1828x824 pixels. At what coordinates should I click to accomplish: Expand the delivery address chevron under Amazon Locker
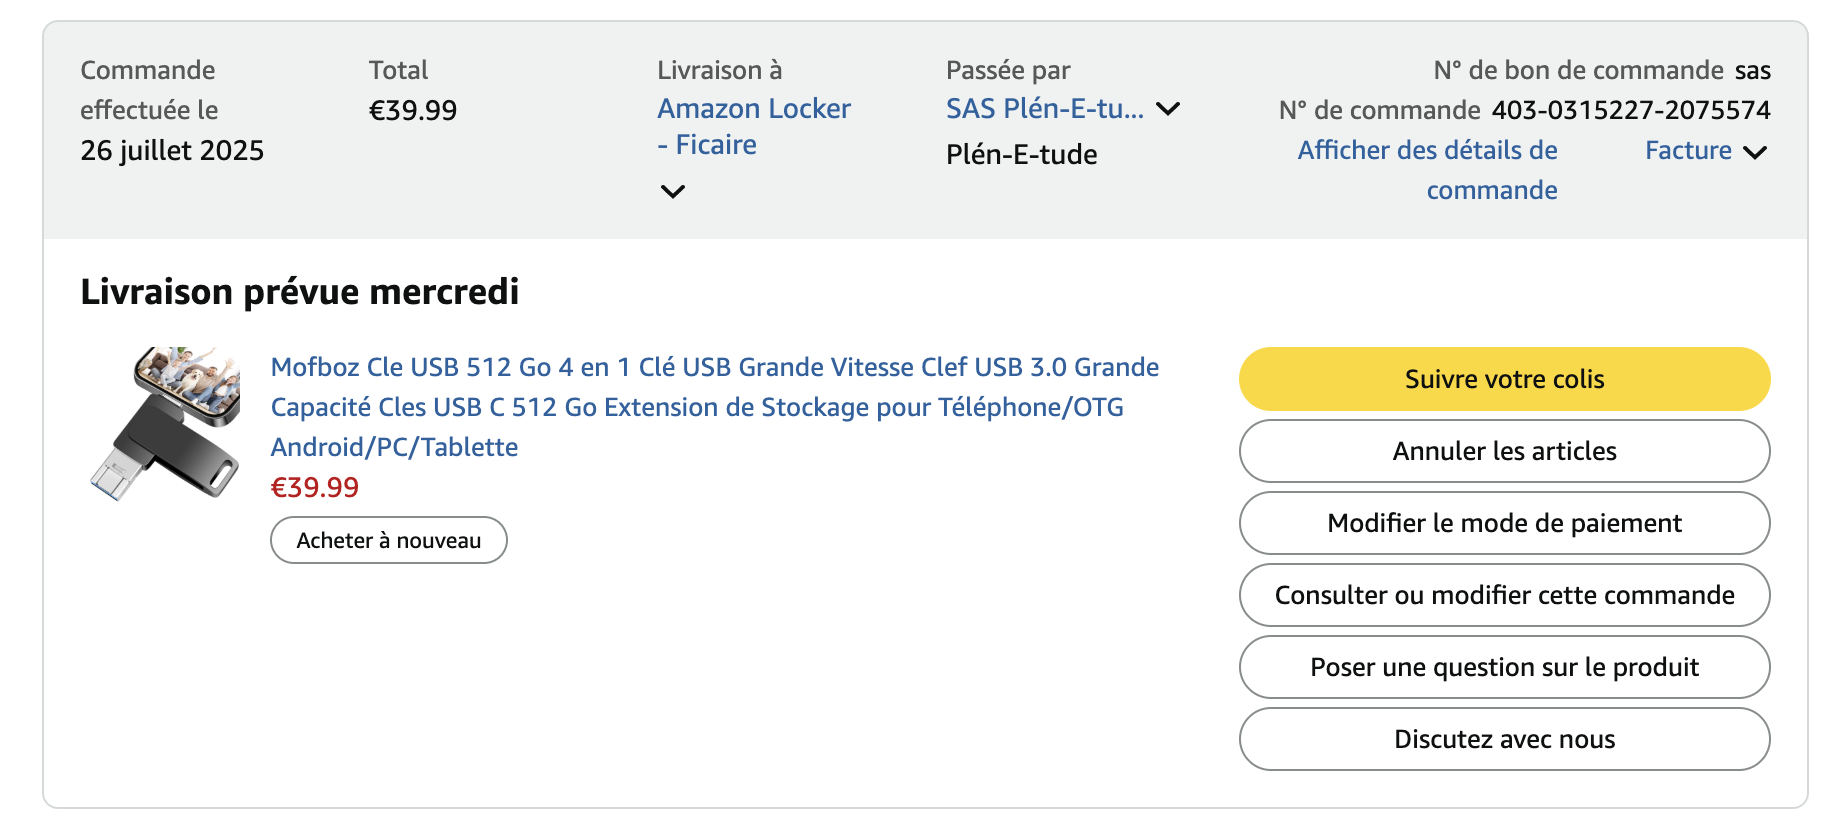[673, 191]
